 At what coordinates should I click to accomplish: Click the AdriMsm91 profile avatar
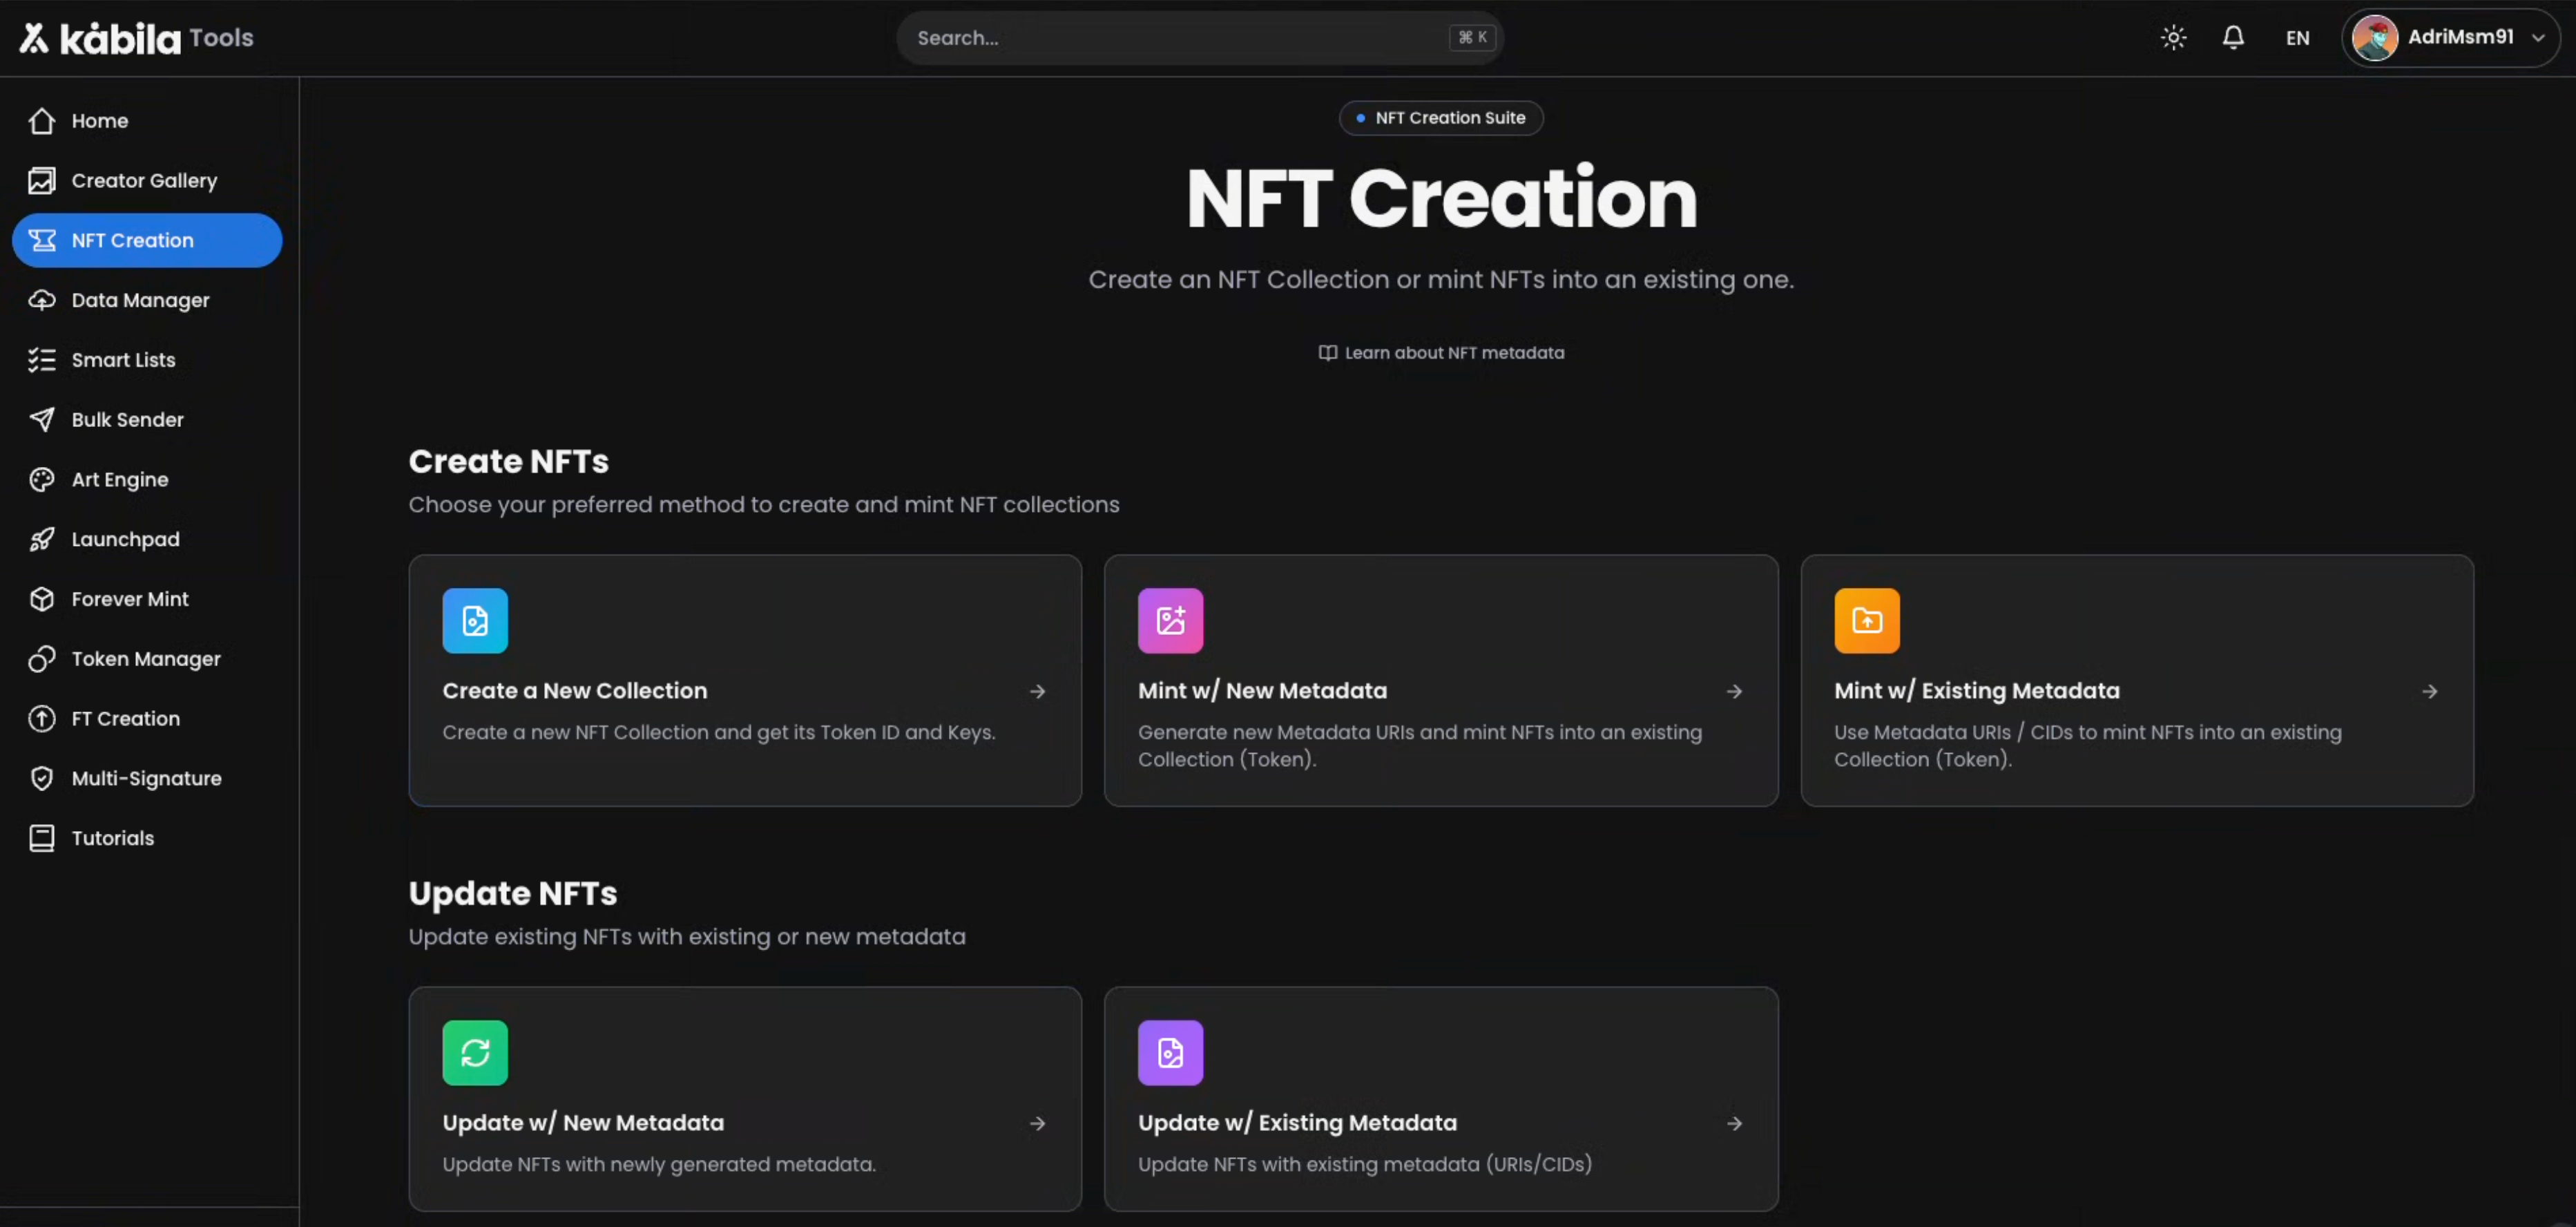[2376, 37]
